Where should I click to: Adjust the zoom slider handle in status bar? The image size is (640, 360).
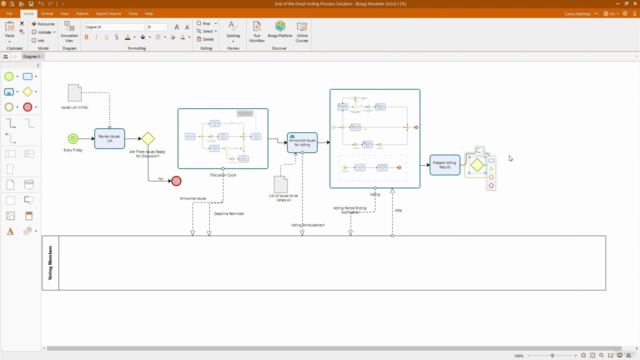coord(552,356)
